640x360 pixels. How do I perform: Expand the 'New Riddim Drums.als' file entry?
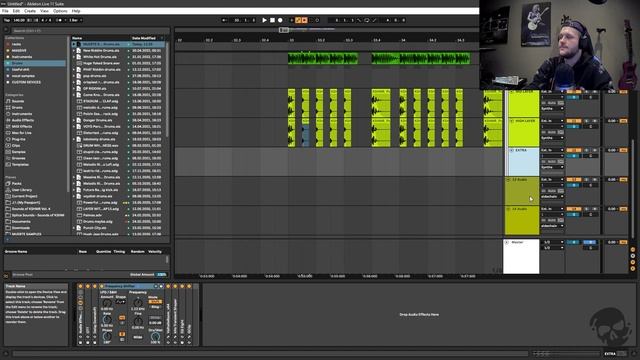point(74,51)
